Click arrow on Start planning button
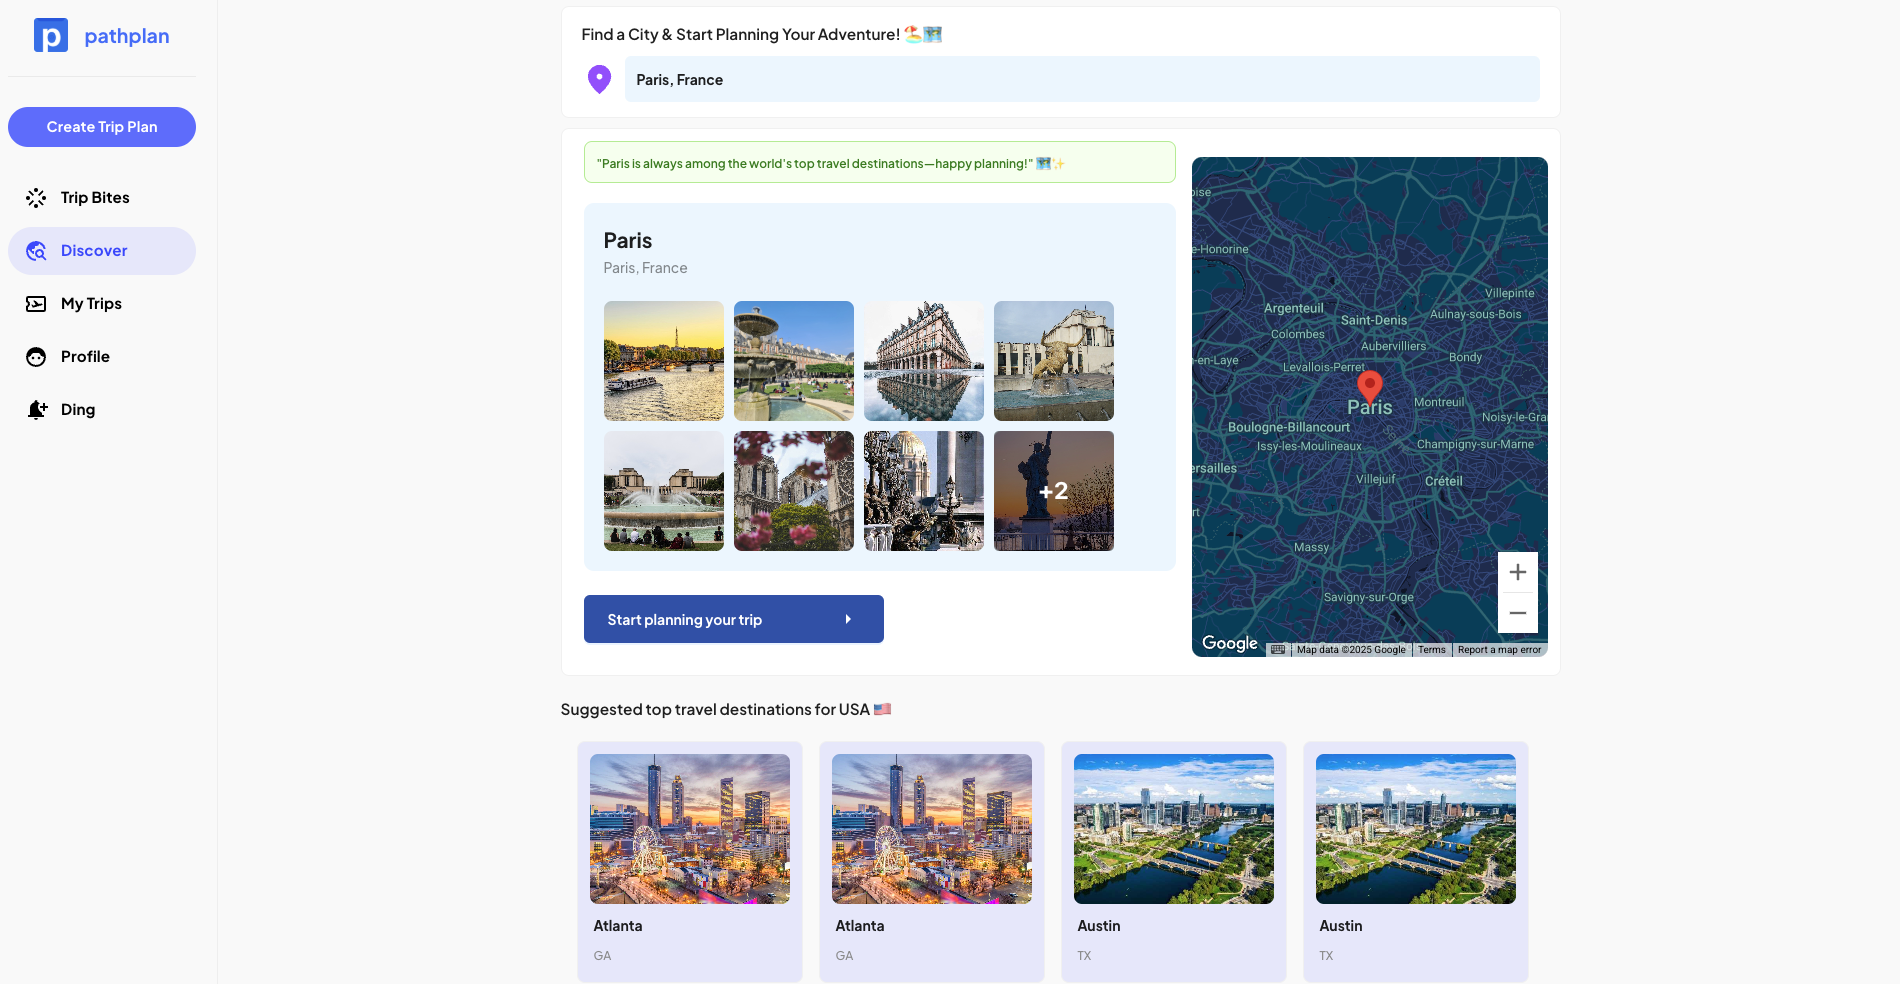This screenshot has width=1900, height=984. click(848, 620)
